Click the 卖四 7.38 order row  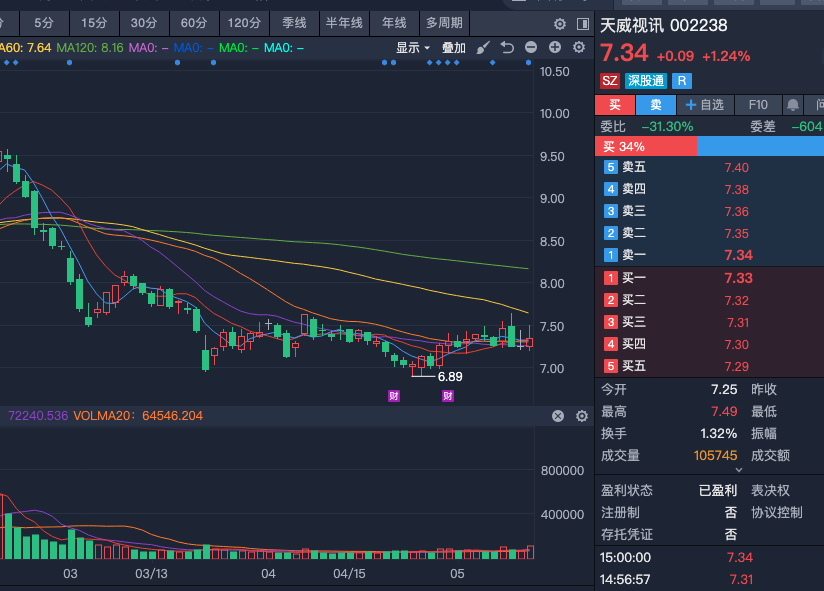point(709,190)
